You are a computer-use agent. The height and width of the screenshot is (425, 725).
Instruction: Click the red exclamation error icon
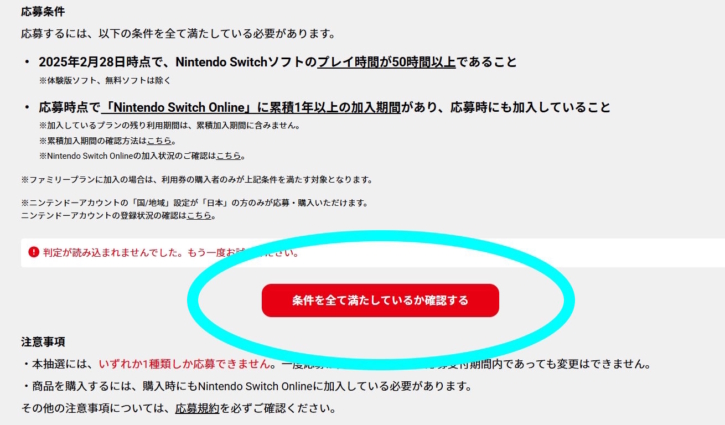pyautogui.click(x=33, y=252)
